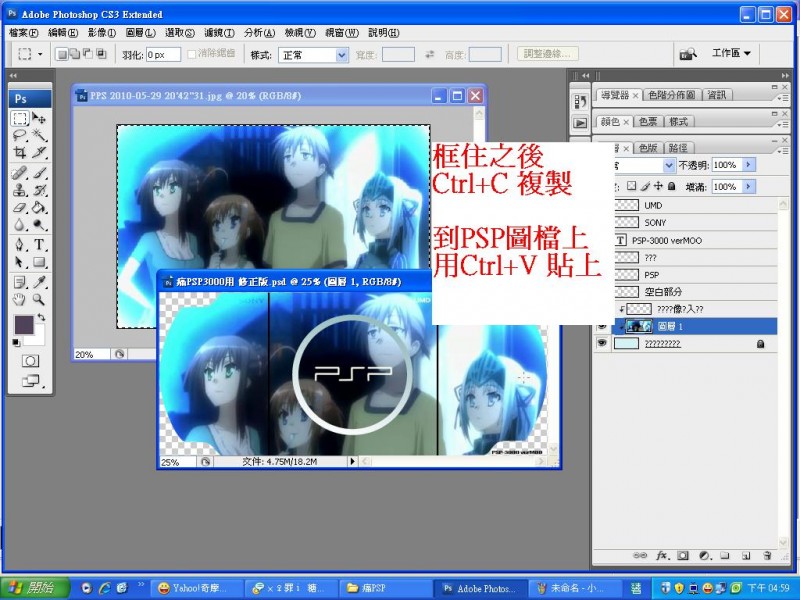Create a new layer
800x600 pixels.
(x=746, y=556)
